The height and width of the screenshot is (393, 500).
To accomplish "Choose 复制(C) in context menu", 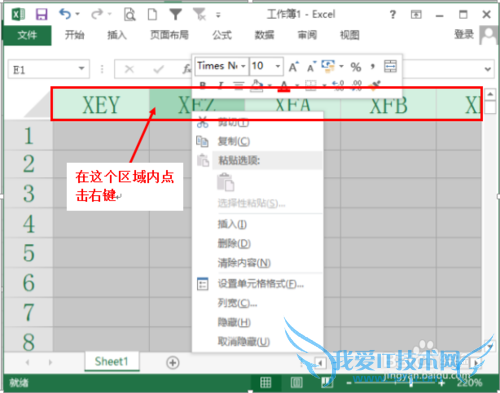I will [x=257, y=141].
